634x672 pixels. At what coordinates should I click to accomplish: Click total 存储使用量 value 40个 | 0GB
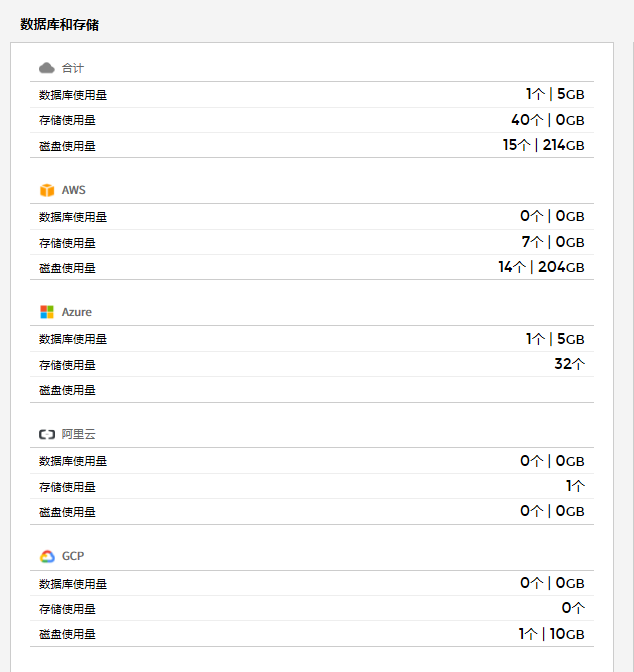click(x=547, y=120)
